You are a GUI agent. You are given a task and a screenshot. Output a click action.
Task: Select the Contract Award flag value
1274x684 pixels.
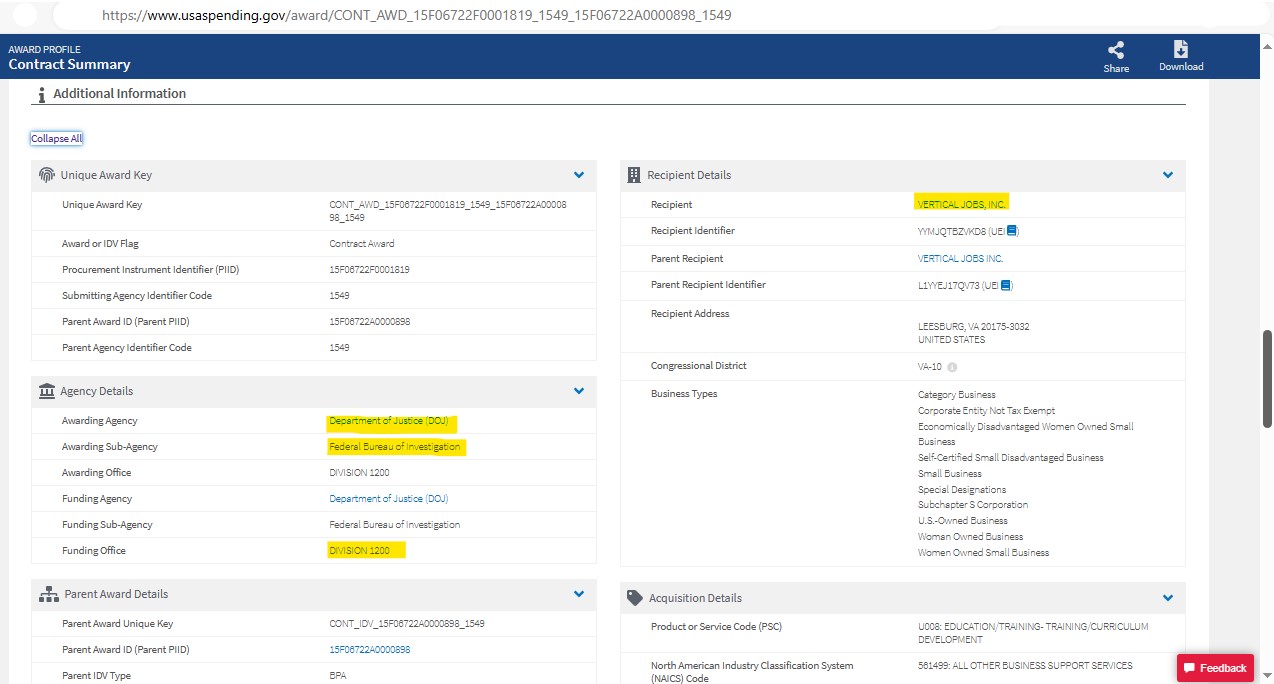click(362, 244)
